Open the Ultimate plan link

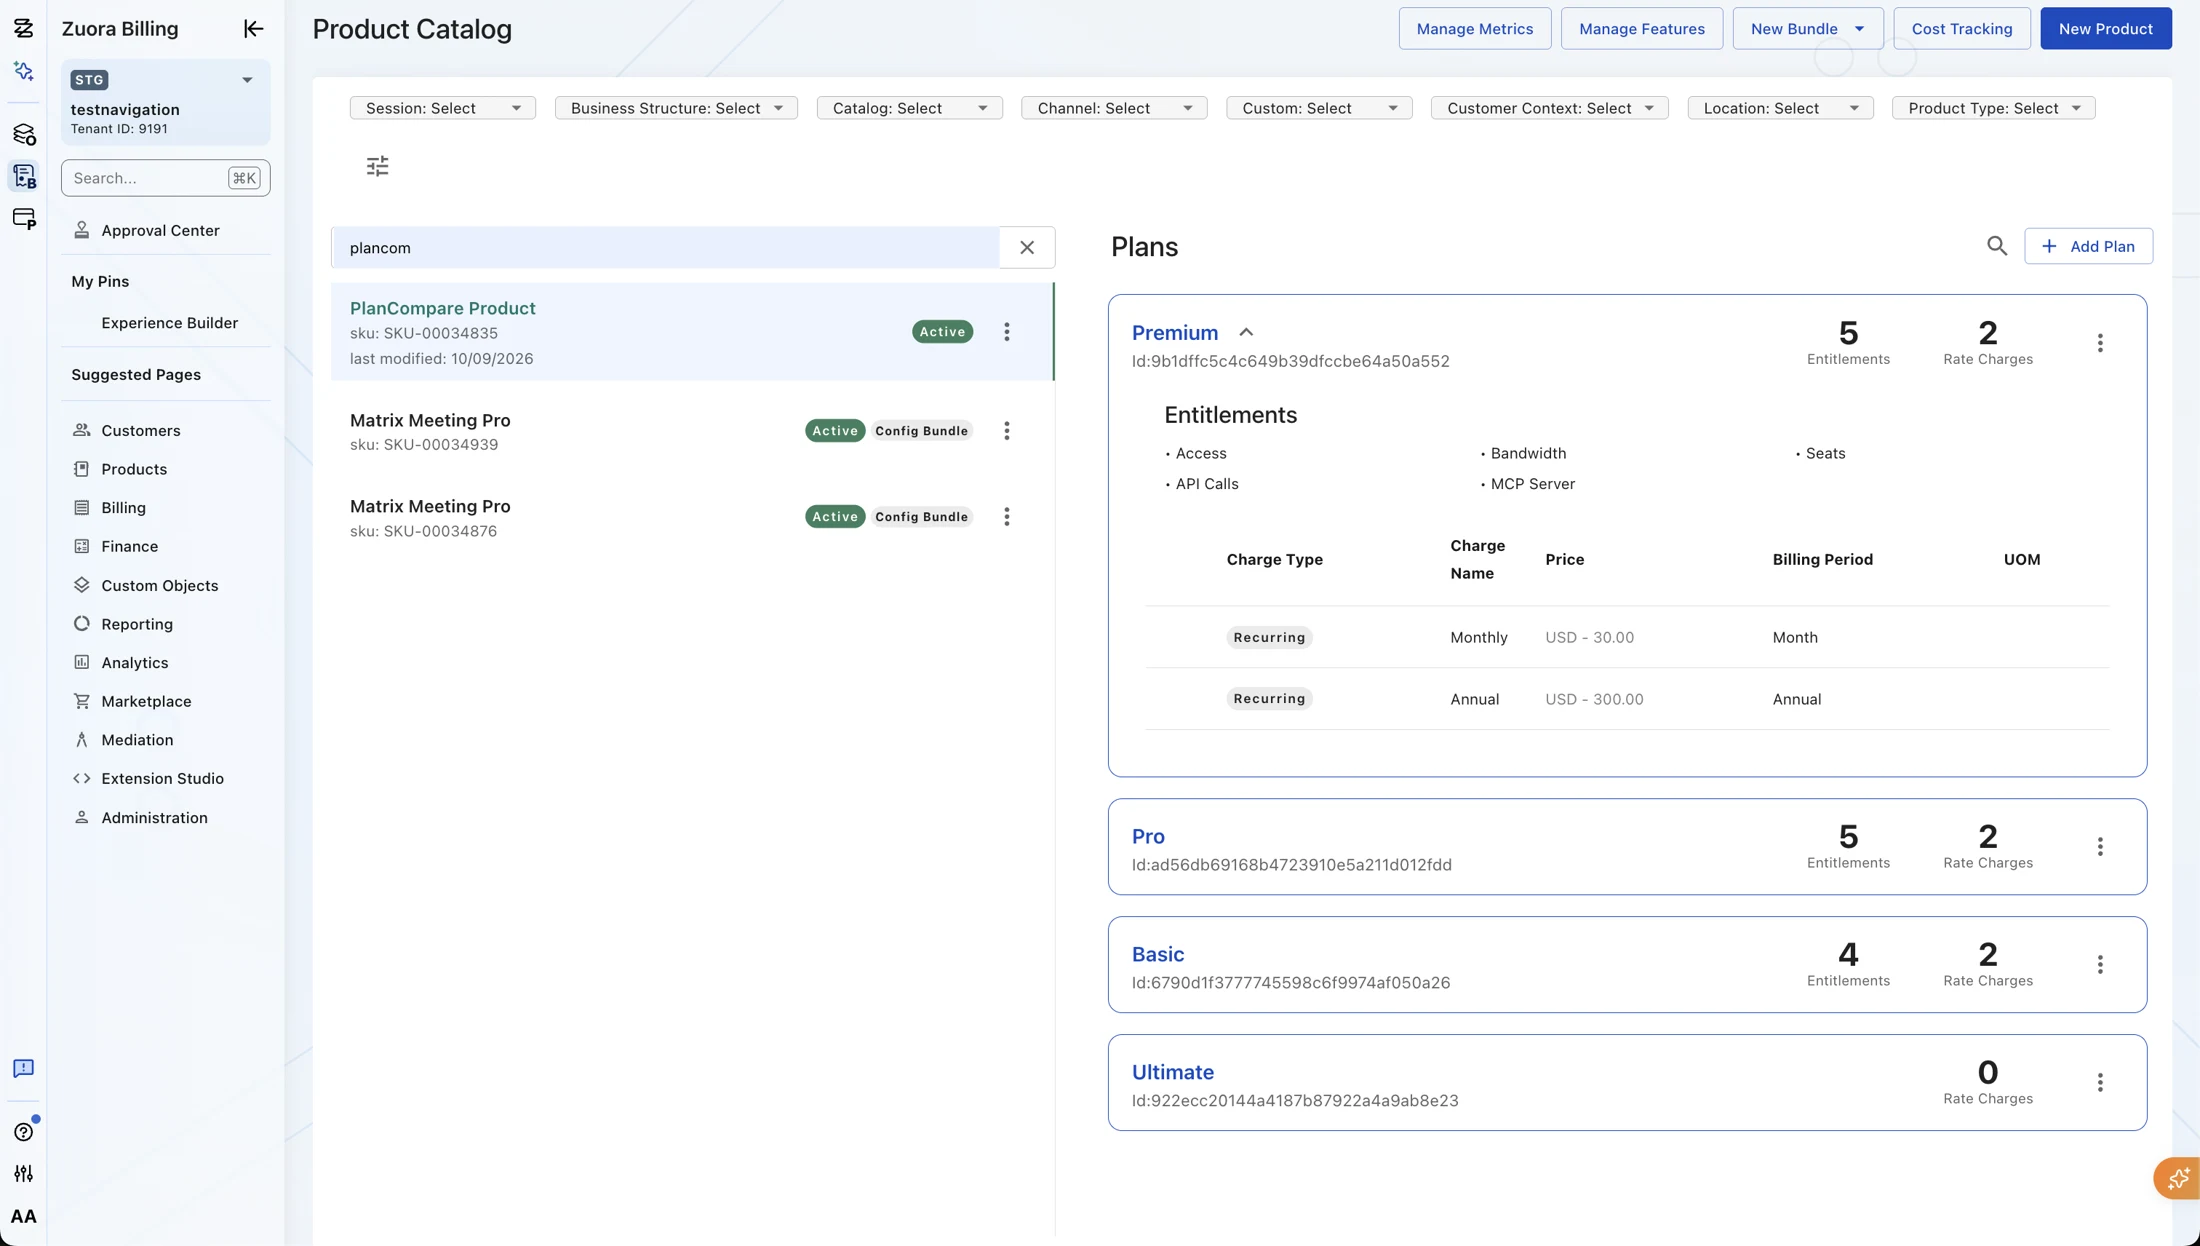point(1172,1072)
